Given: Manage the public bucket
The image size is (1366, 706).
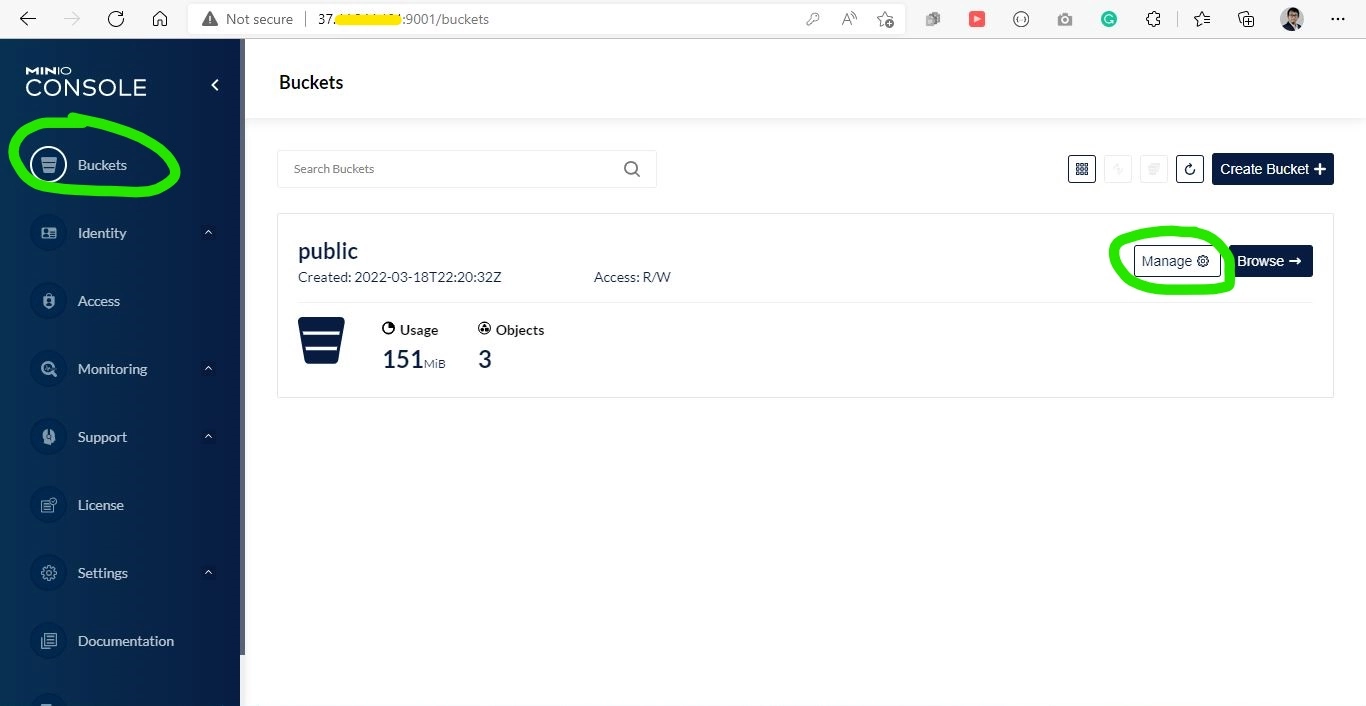Looking at the screenshot, I should [1177, 261].
